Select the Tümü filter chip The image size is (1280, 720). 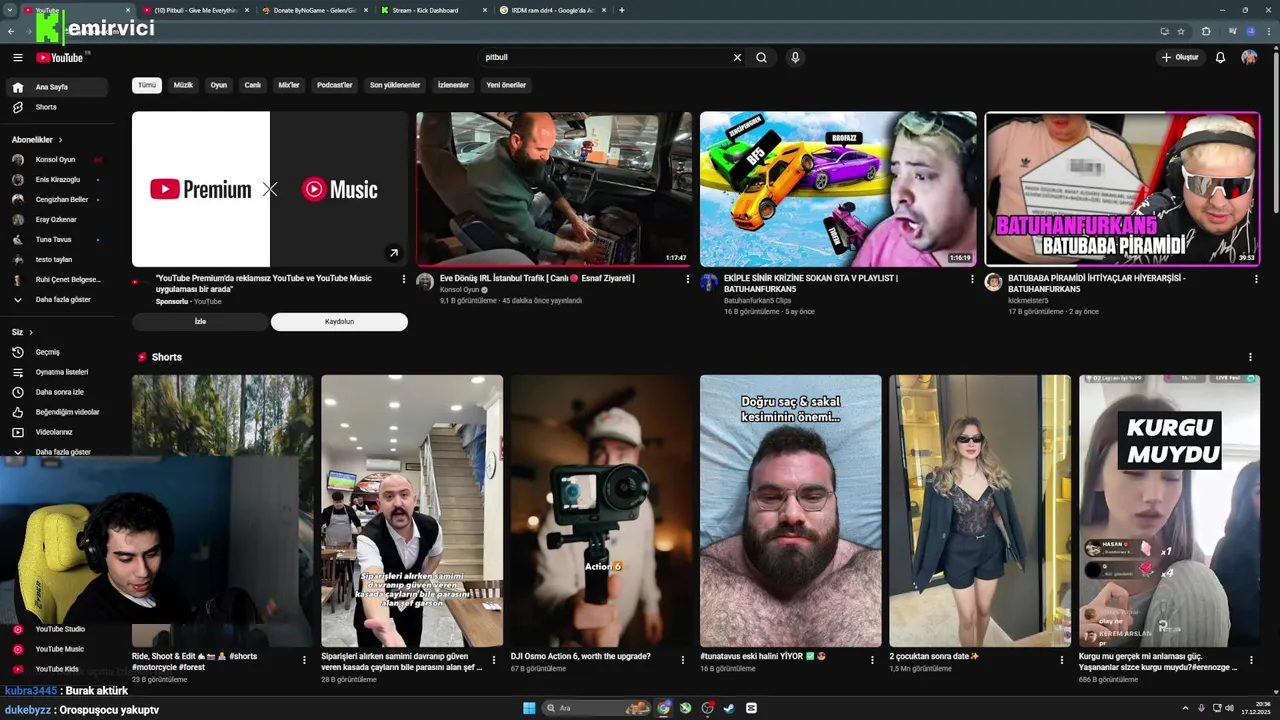click(x=147, y=85)
